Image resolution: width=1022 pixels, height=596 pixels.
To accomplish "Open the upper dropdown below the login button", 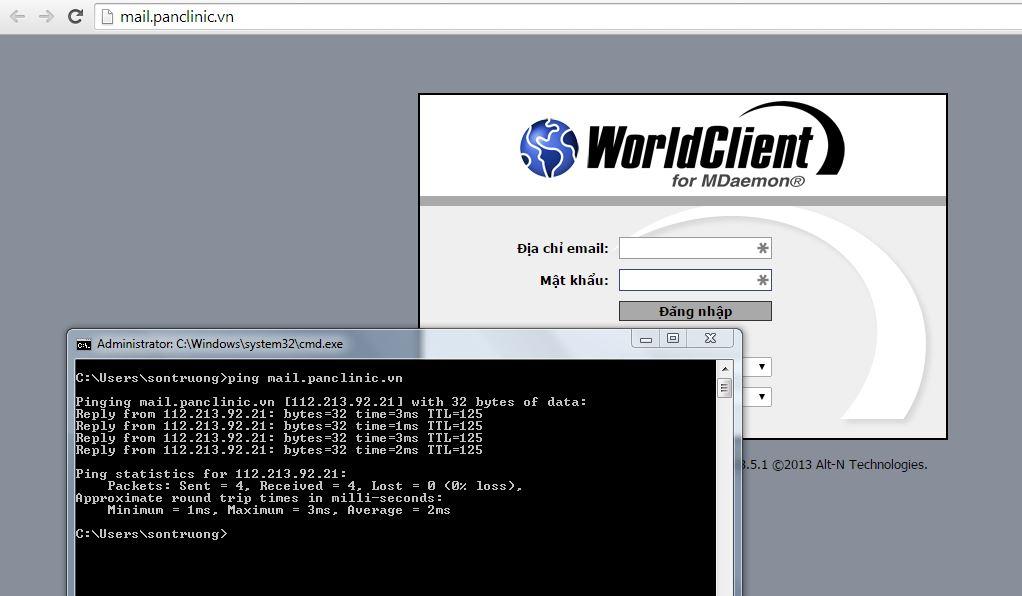I will [761, 367].
